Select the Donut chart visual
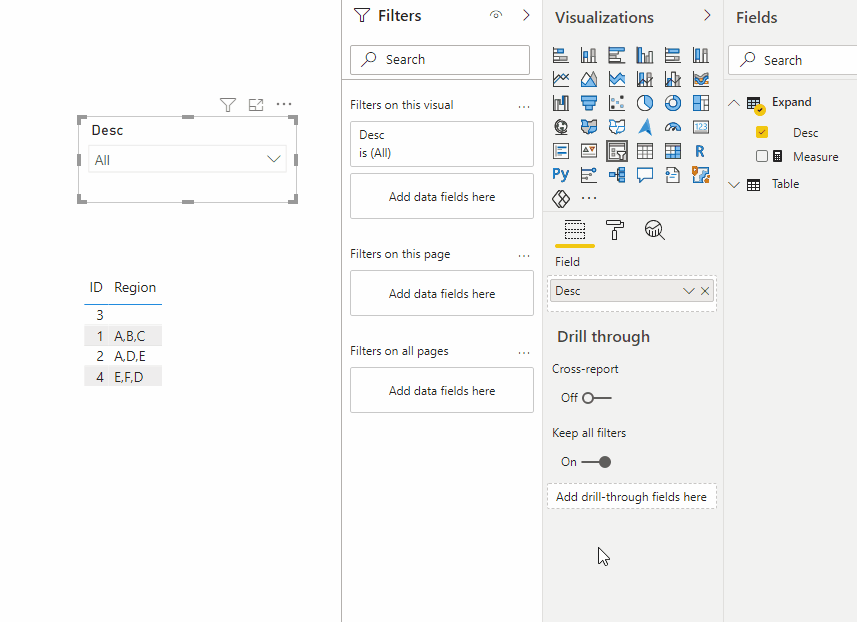The image size is (857, 622). click(673, 103)
